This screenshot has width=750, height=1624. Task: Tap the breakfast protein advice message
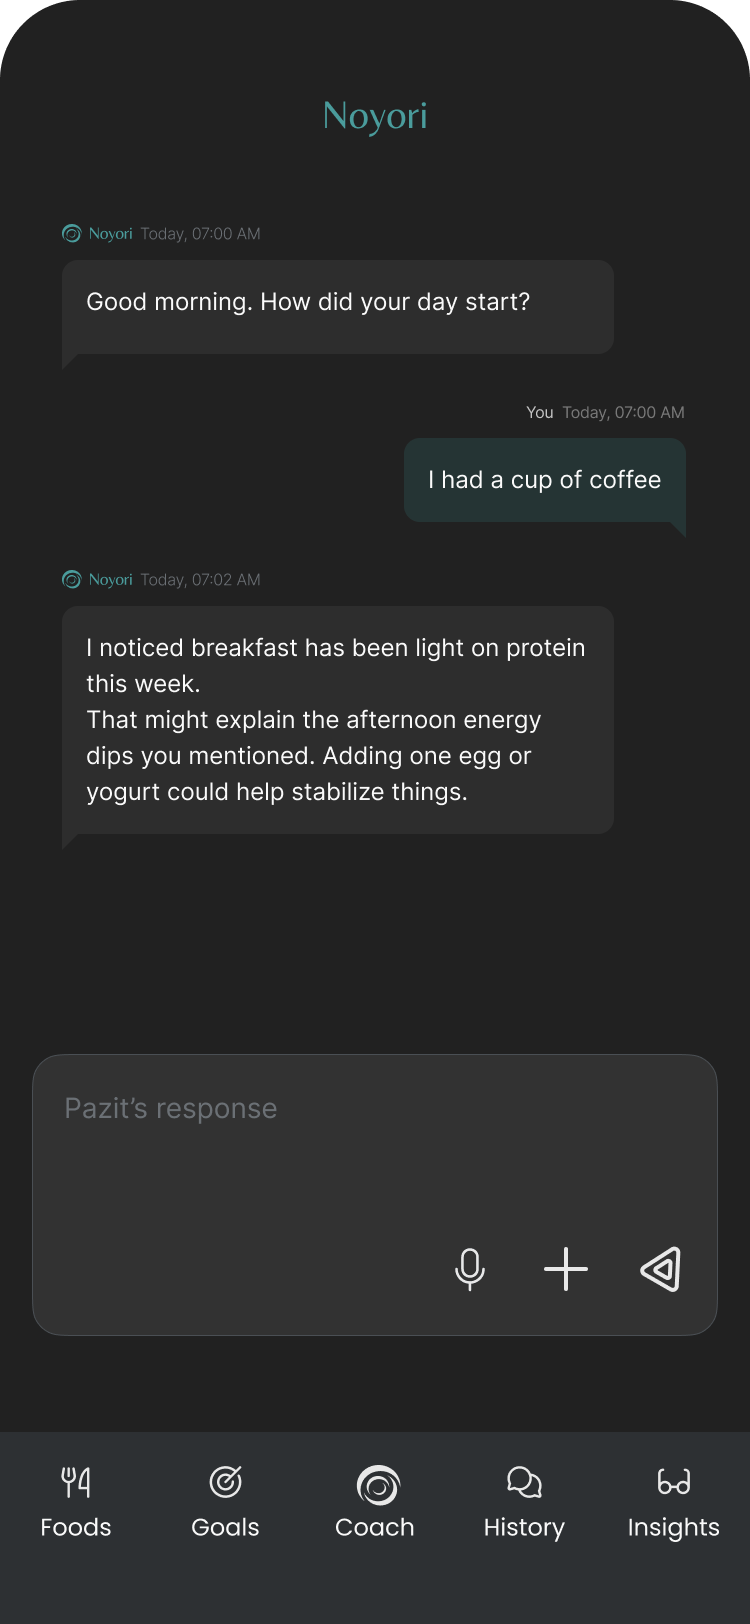338,720
